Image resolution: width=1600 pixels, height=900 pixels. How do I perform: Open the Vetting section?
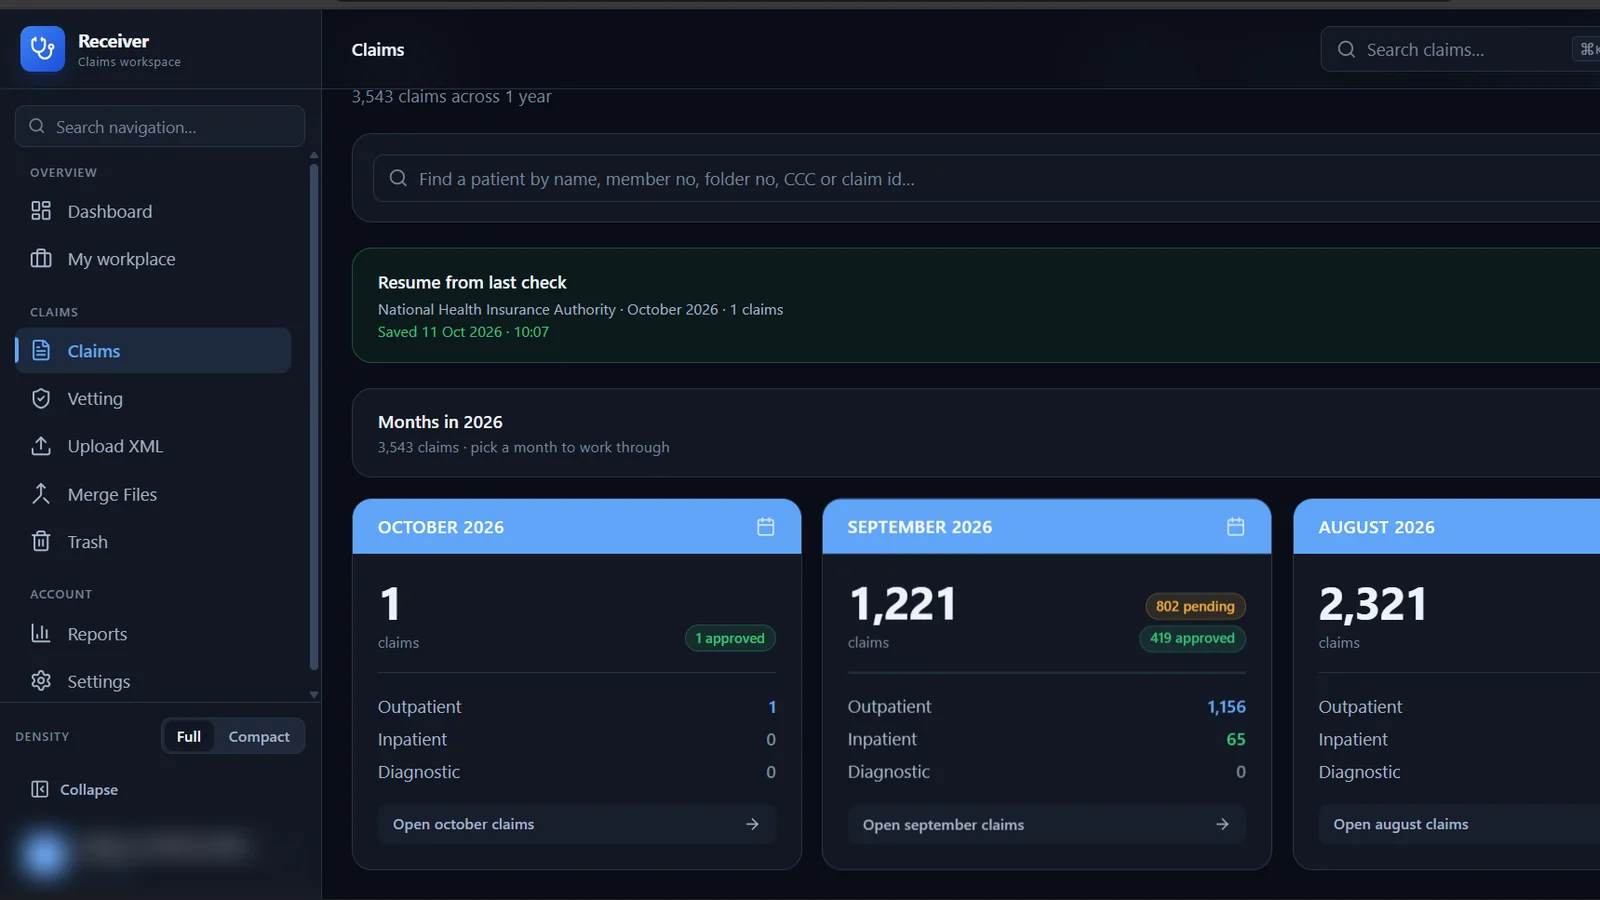[153, 399]
